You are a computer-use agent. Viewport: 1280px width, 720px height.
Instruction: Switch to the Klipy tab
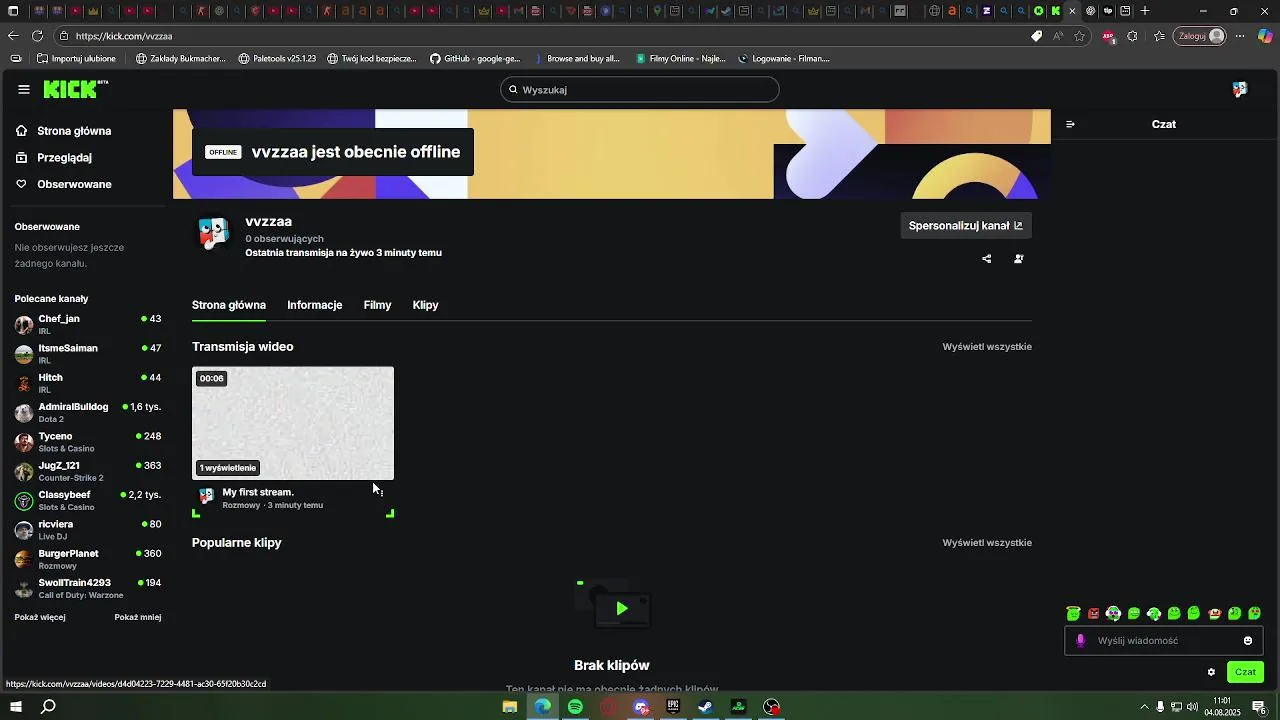coord(426,305)
